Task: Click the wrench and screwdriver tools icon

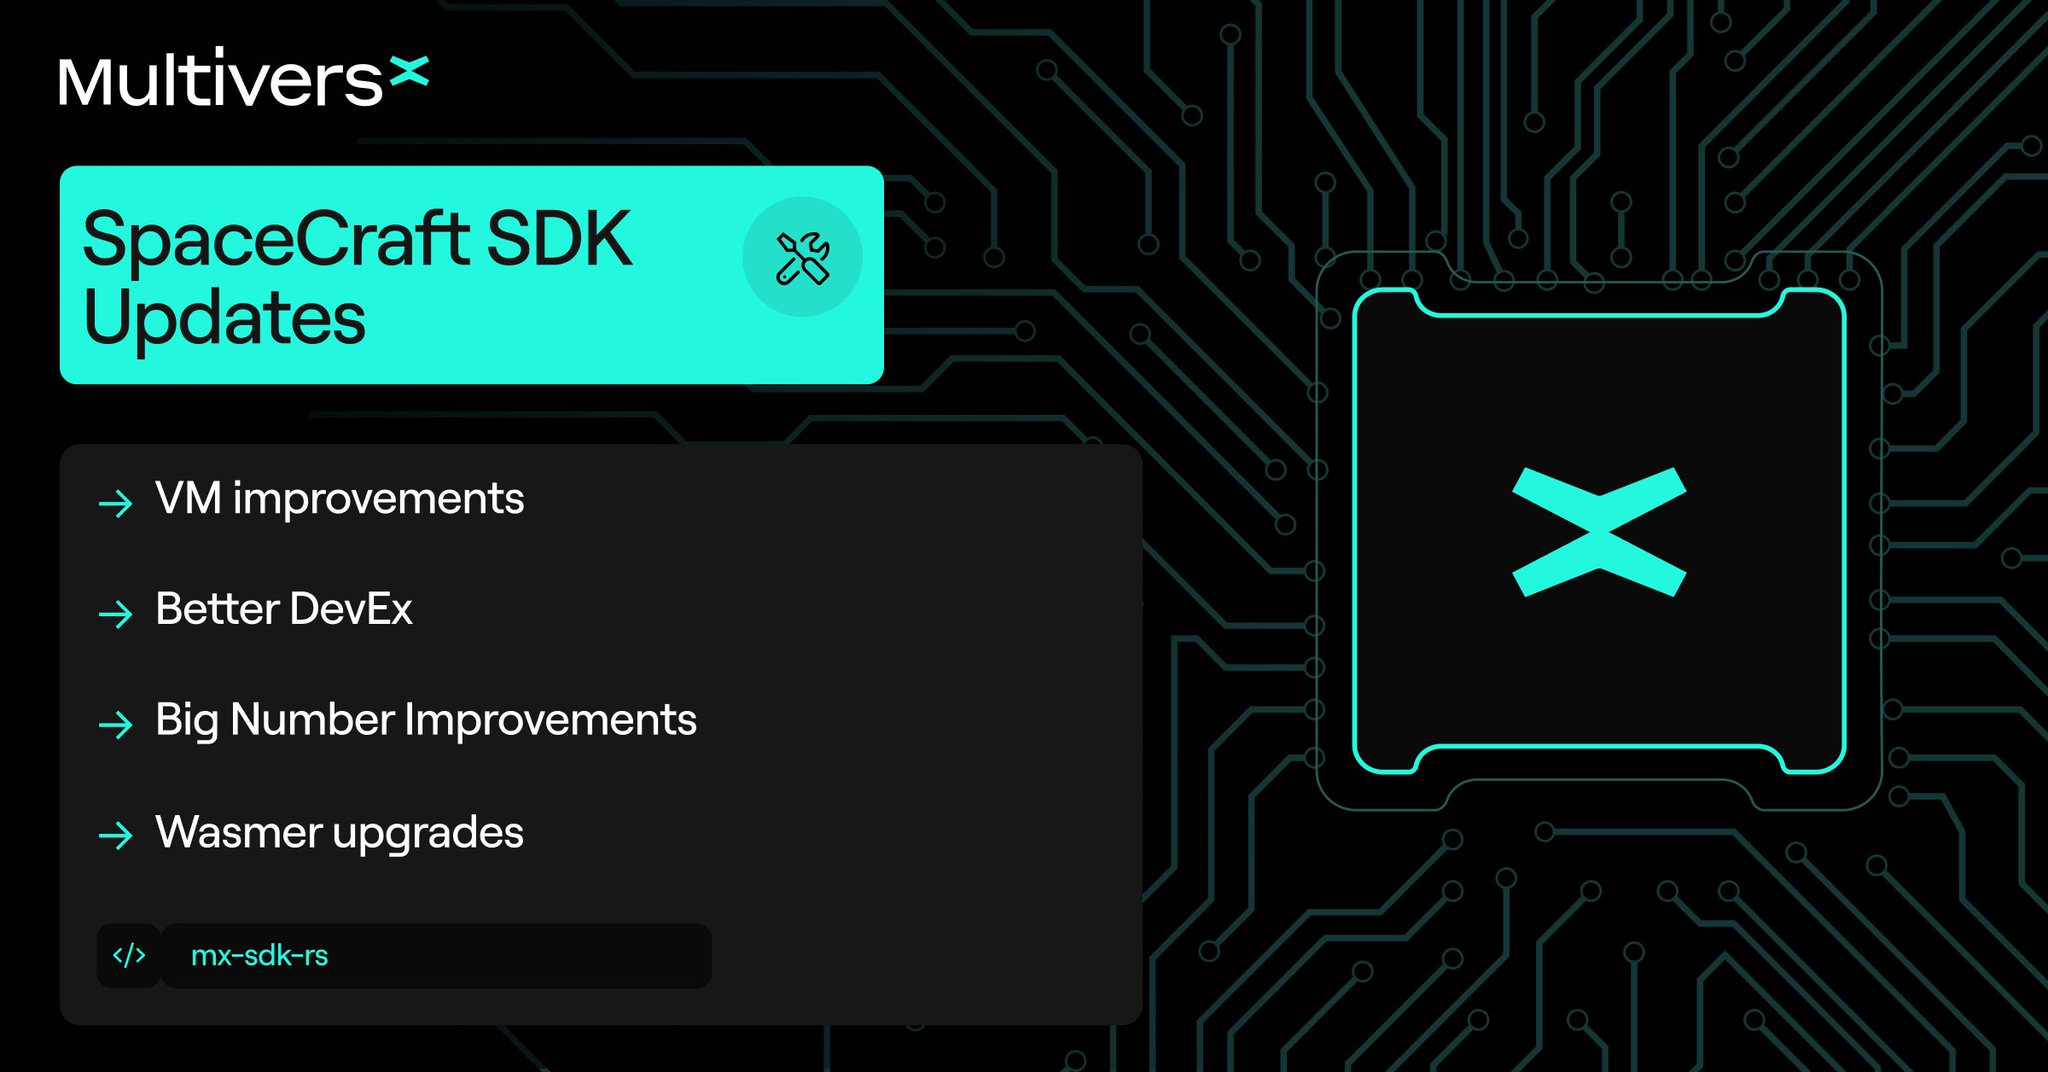Action: [x=802, y=257]
